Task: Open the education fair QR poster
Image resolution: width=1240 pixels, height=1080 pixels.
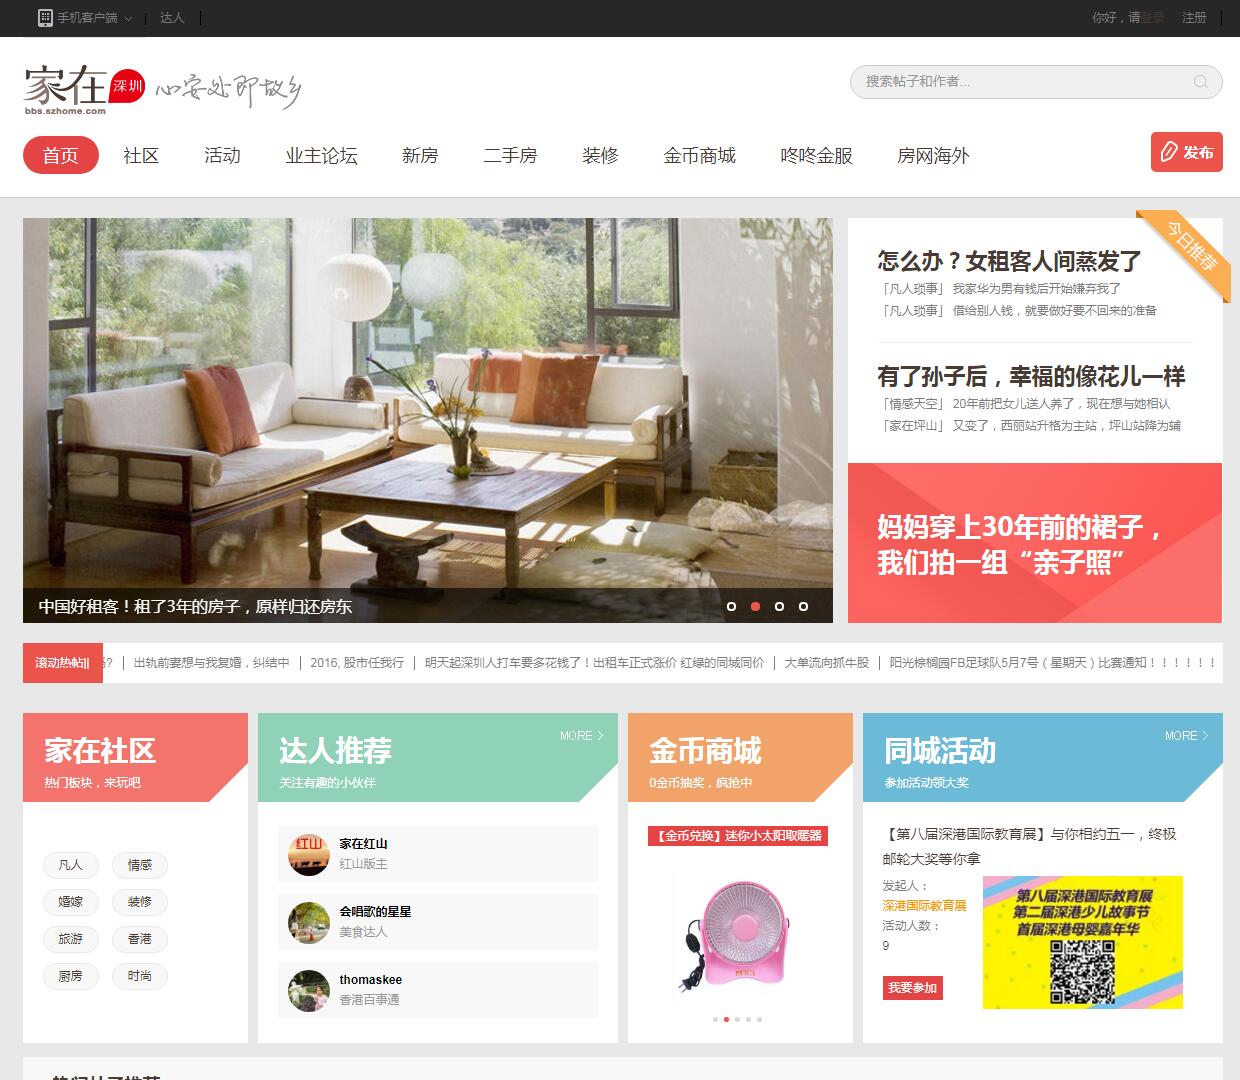Action: tap(1083, 942)
